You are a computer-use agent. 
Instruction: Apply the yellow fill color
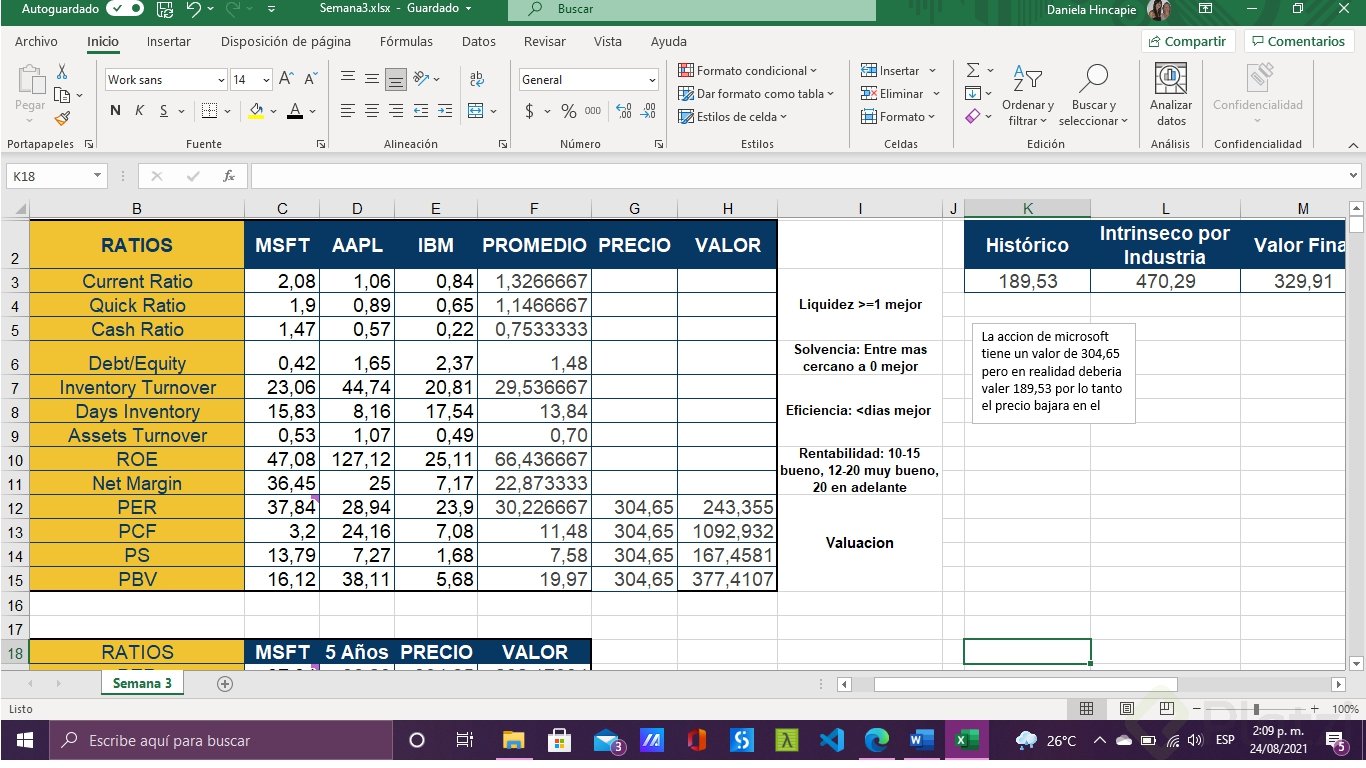click(x=256, y=111)
